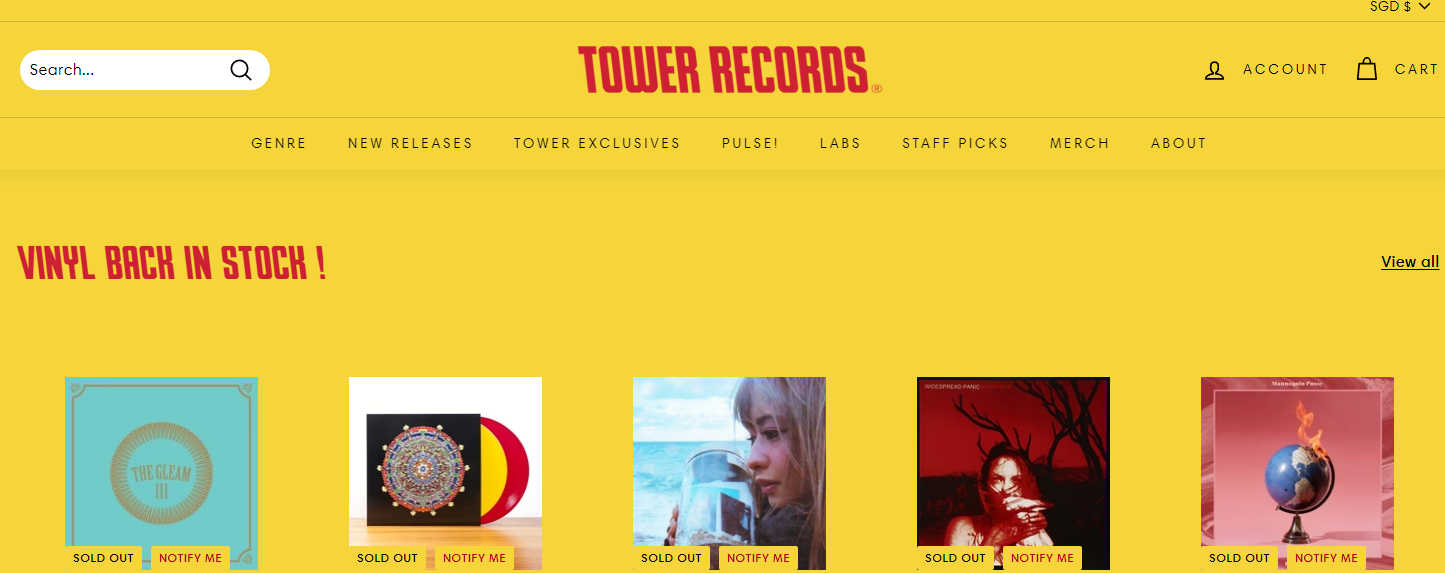Screen dimensions: 1445x573
Task: Expand the SGD $ currency dropdown
Action: point(1400,6)
